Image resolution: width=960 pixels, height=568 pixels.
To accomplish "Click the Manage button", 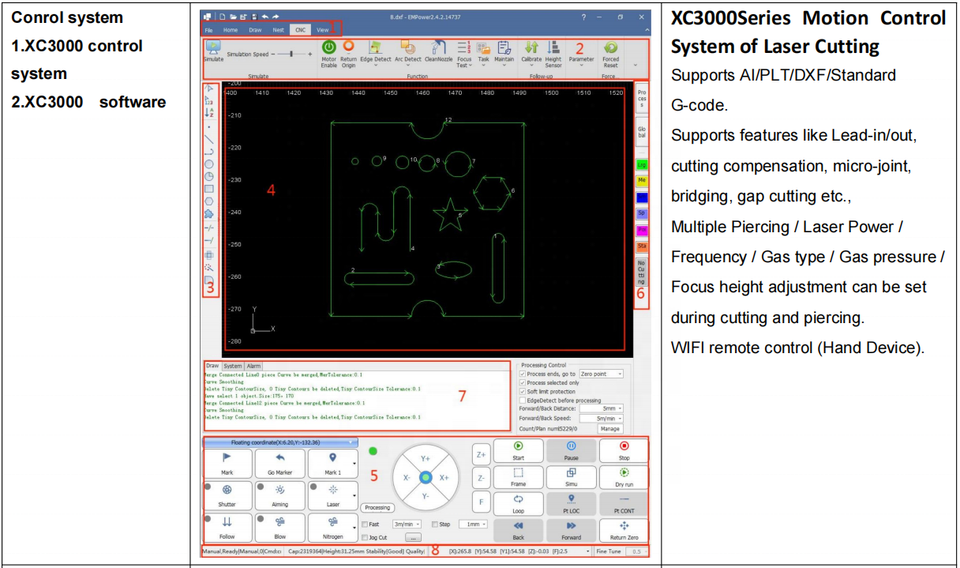I will pos(610,428).
